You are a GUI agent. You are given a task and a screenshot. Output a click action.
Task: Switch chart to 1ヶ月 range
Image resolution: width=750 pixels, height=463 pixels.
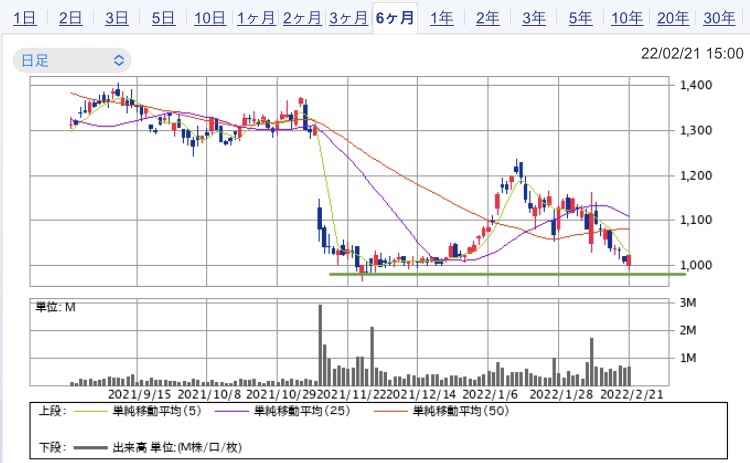tap(256, 18)
